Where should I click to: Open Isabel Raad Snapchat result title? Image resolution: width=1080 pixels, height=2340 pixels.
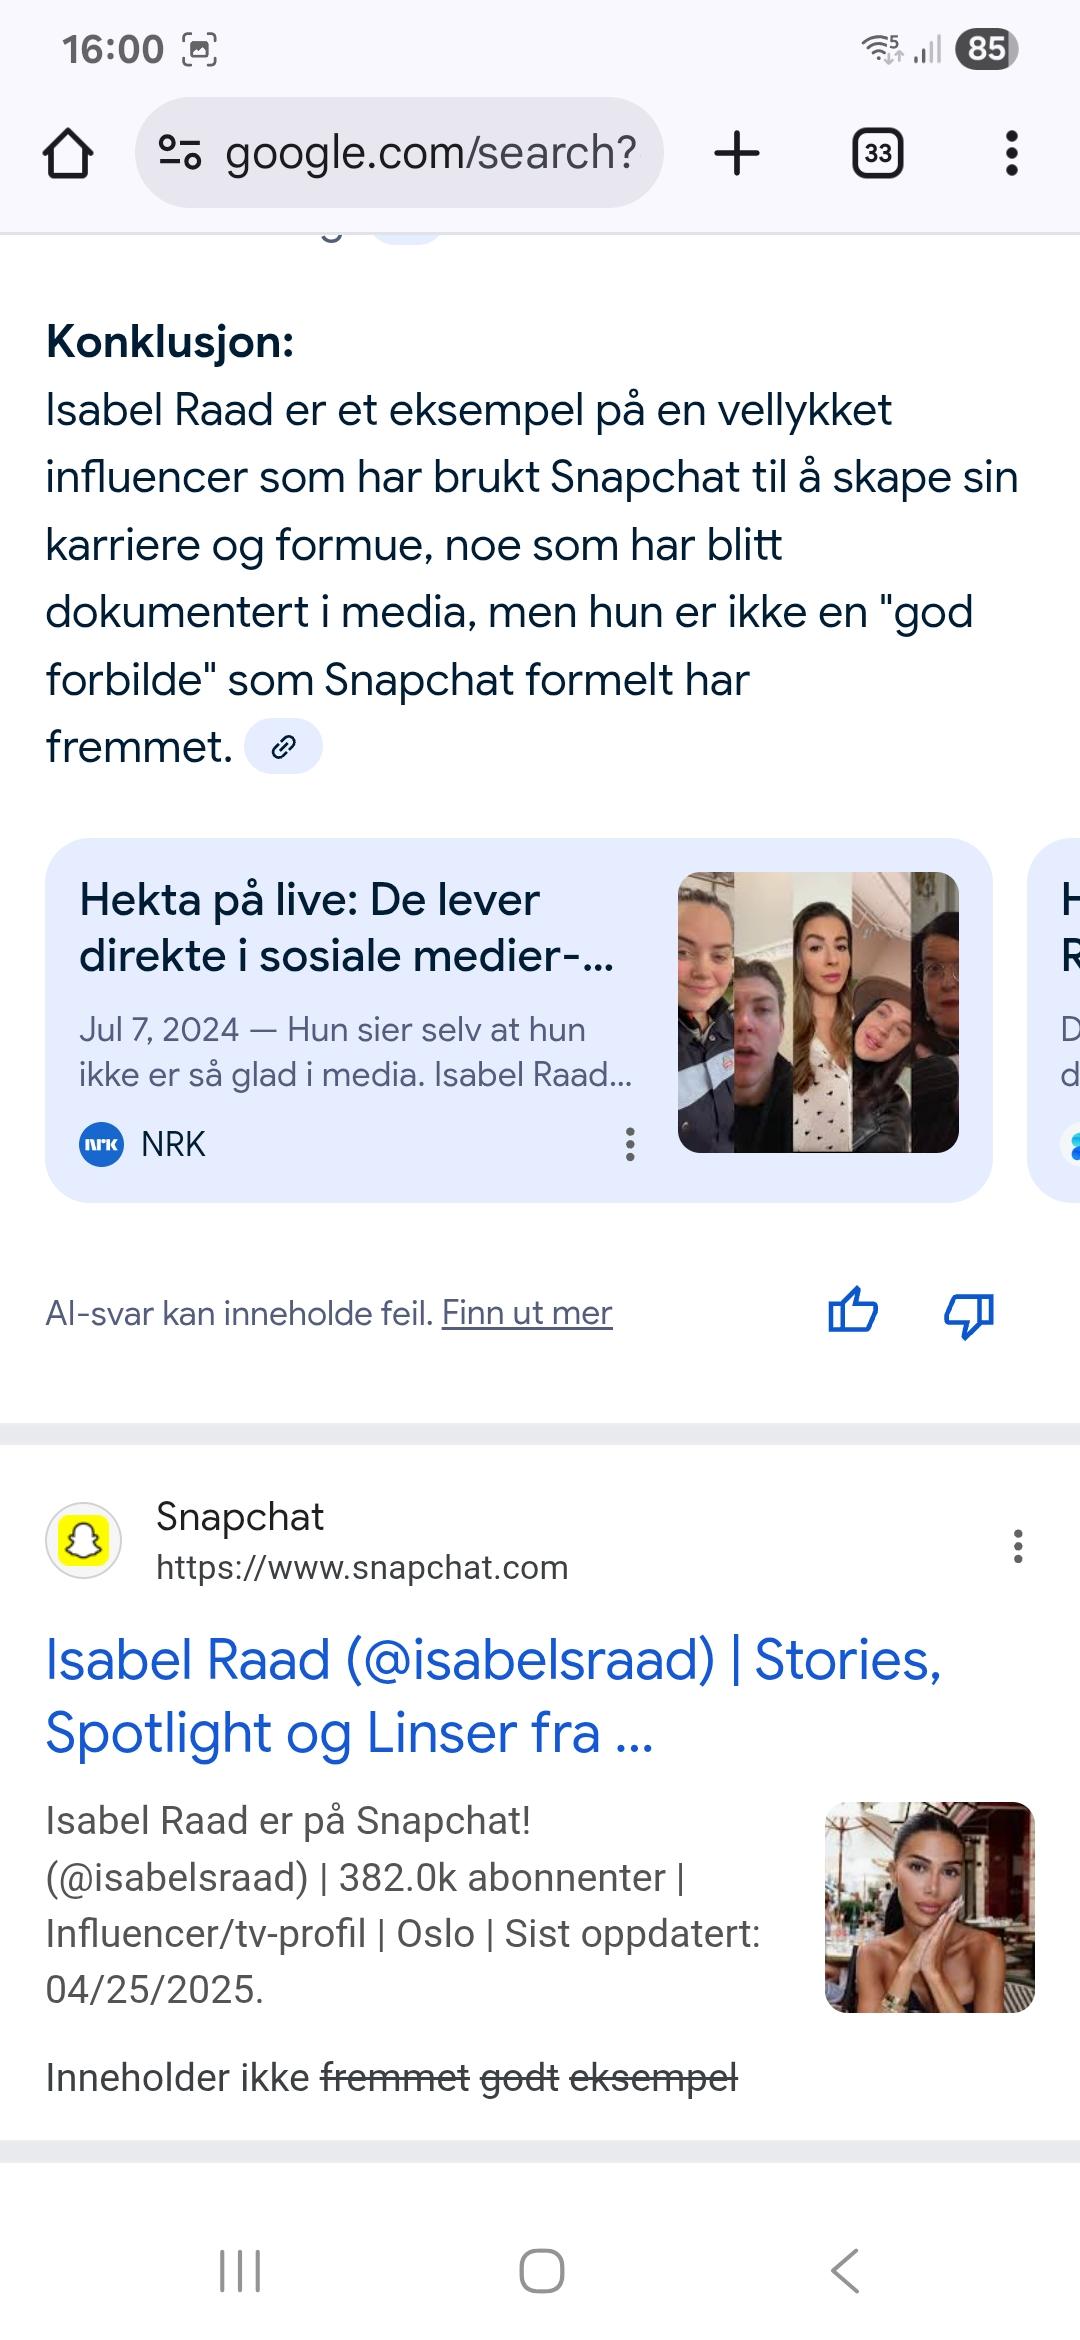(x=494, y=1696)
